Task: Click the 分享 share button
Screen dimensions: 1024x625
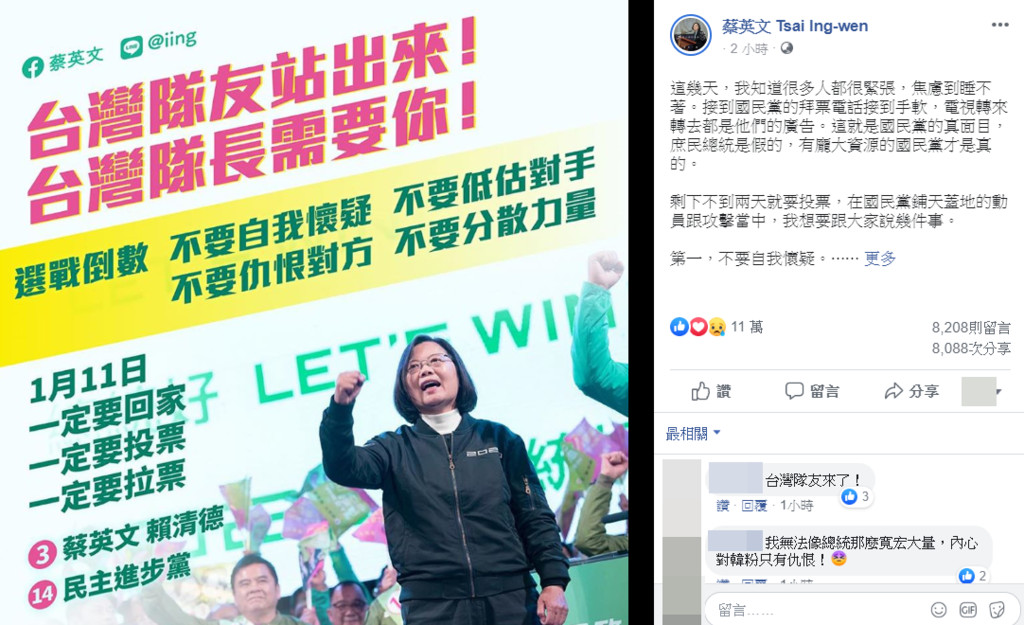Action: (912, 391)
